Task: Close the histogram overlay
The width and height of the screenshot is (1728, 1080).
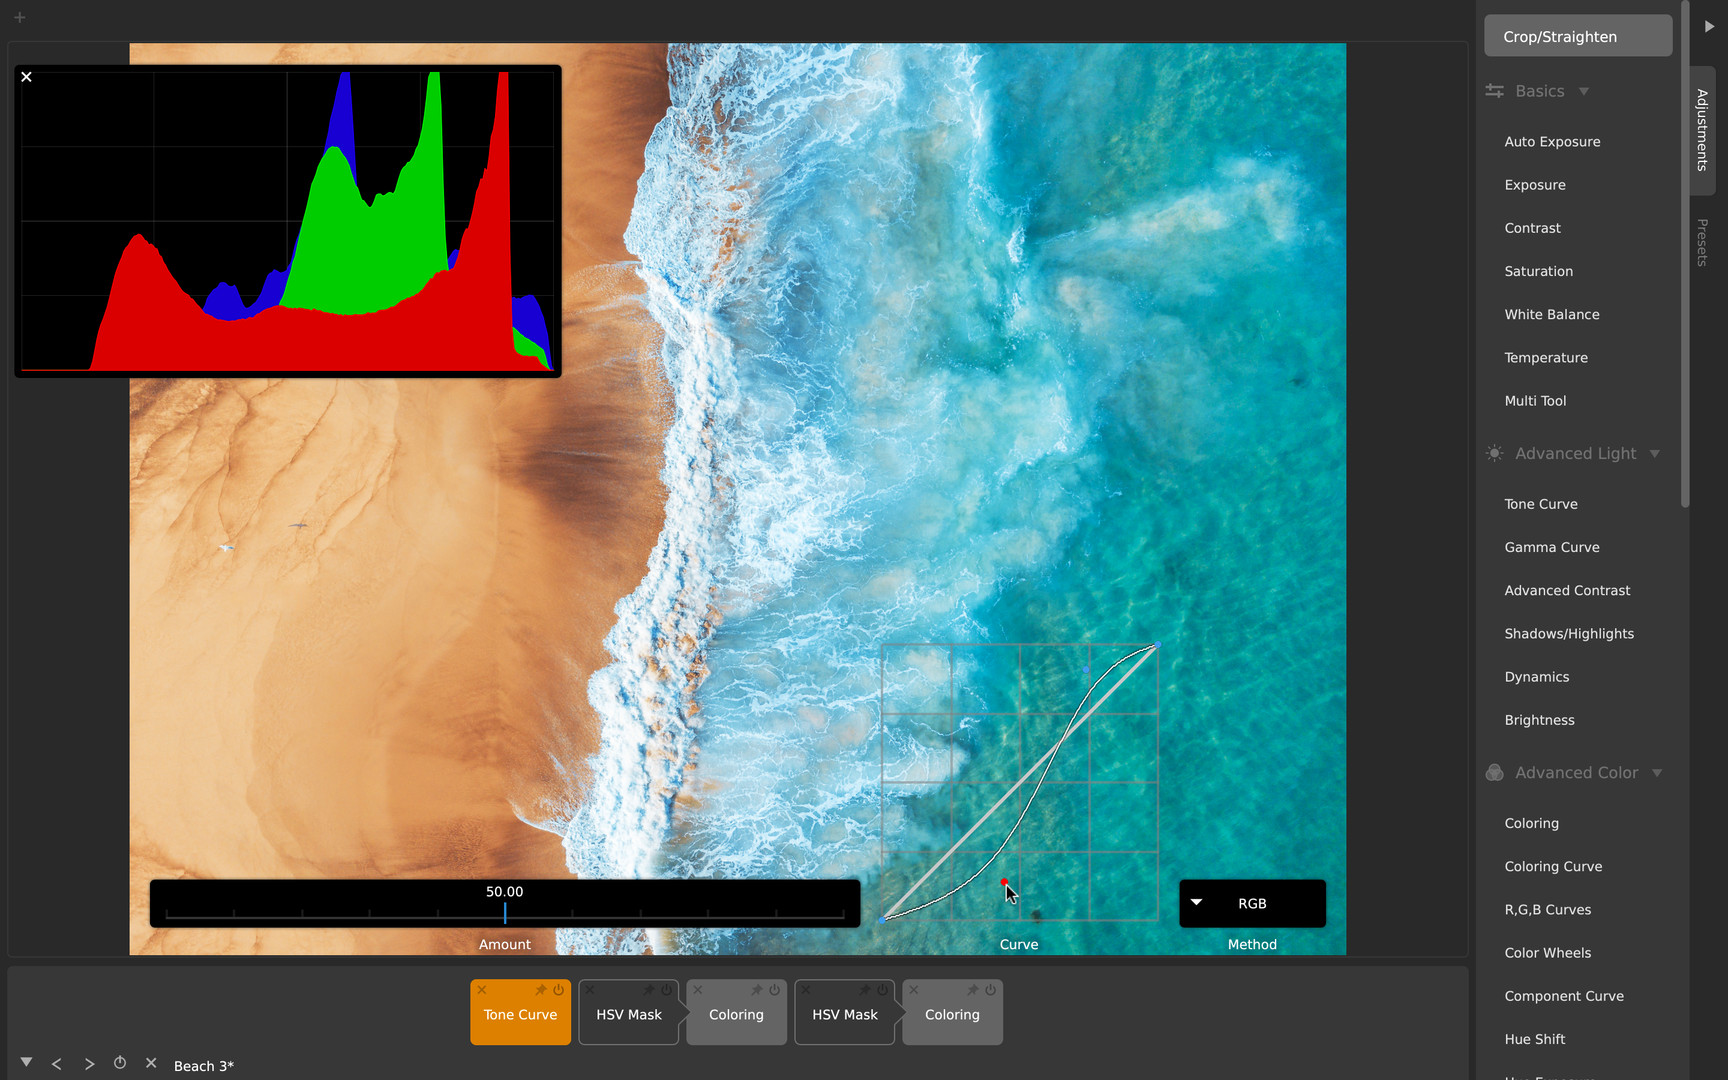Action: (27, 77)
